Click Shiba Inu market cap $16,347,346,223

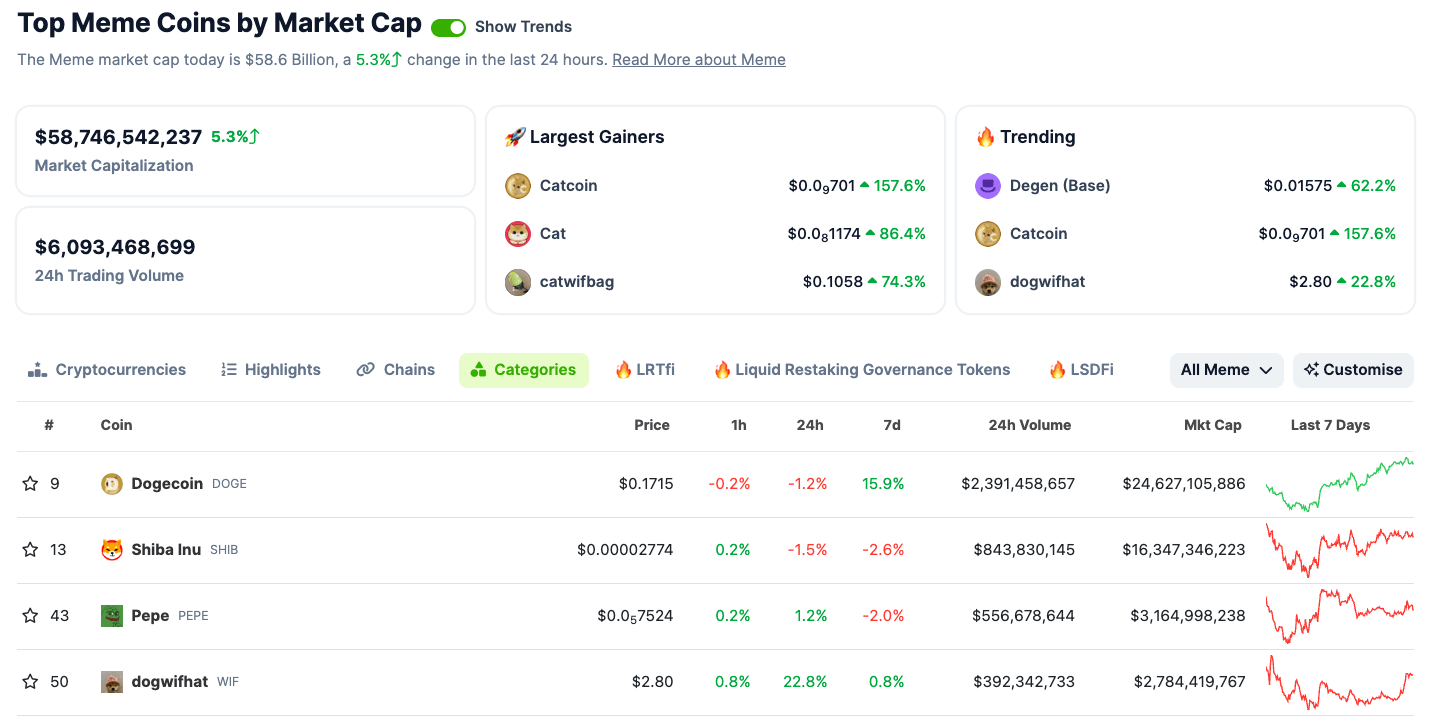pos(1184,550)
